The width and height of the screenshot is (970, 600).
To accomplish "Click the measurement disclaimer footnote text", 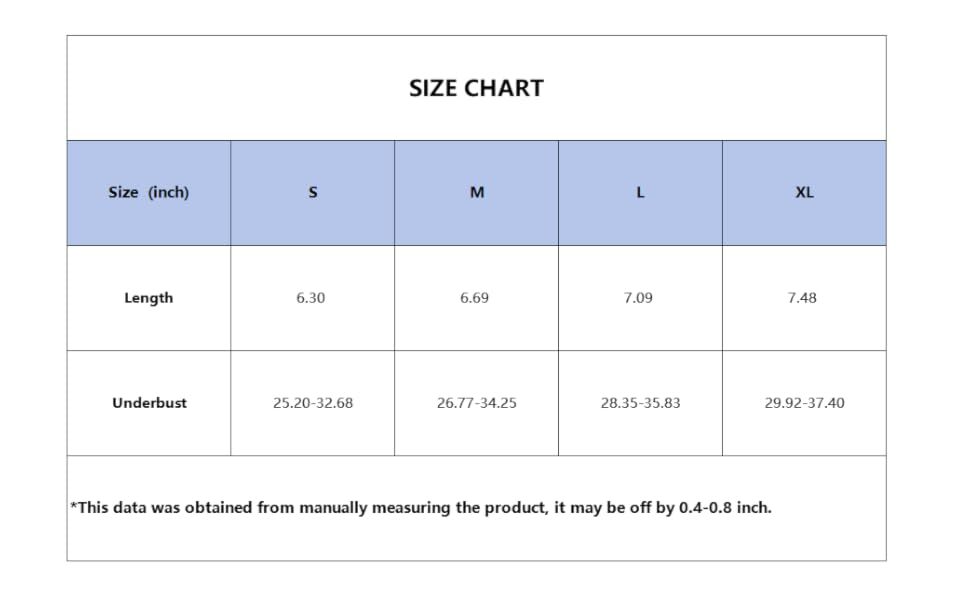I will point(421,508).
